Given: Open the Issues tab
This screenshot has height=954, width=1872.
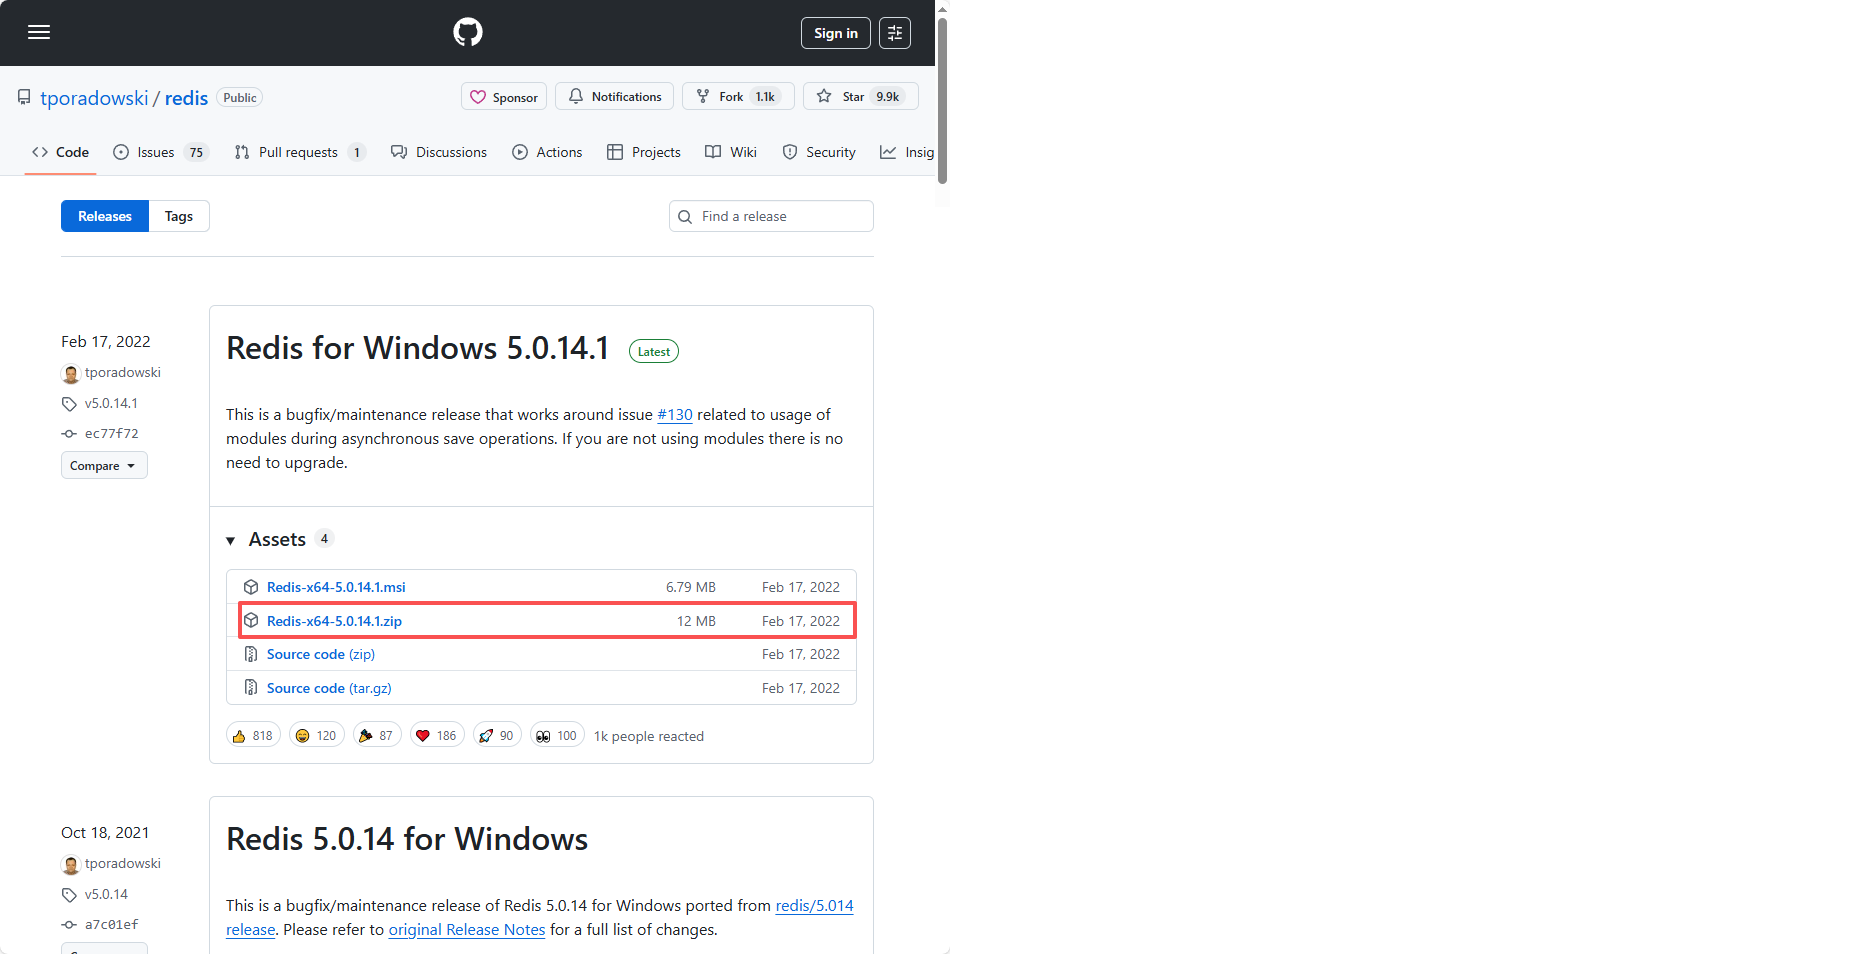Looking at the screenshot, I should tap(156, 153).
